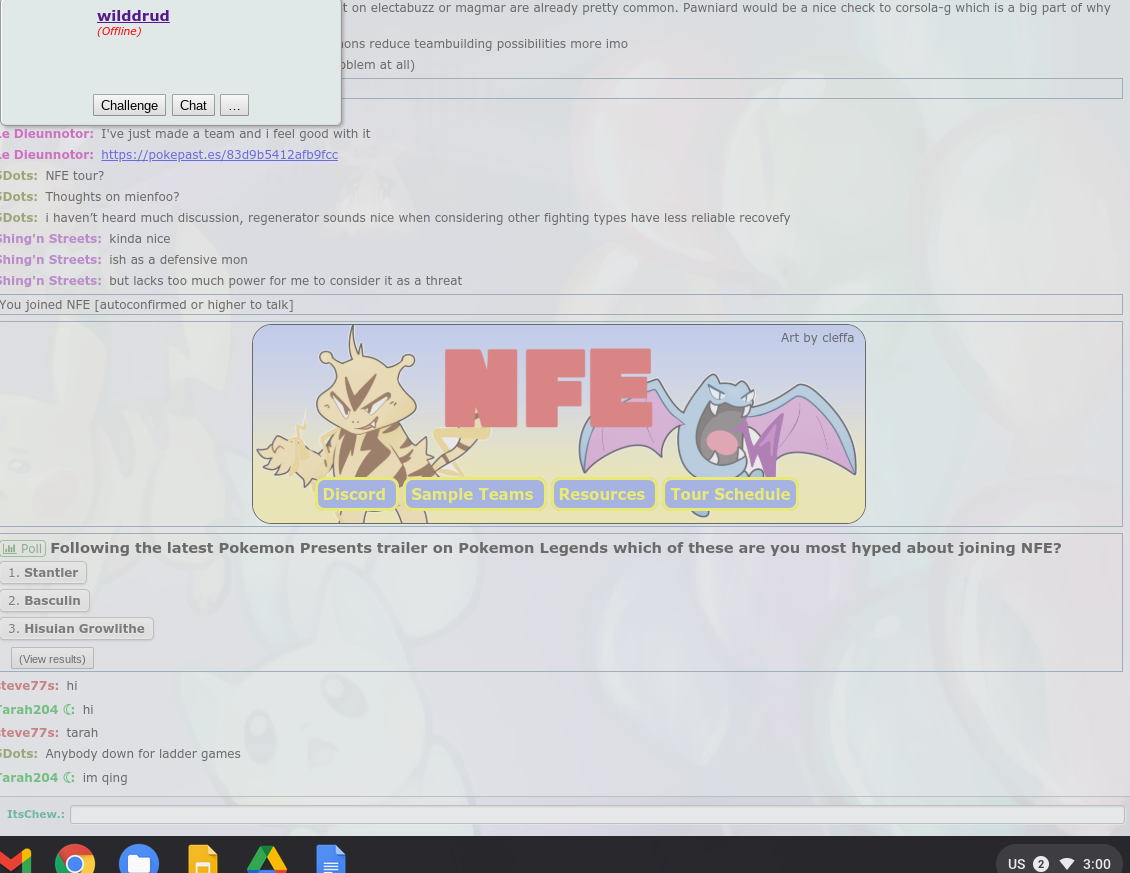Click the large NFE banner title
This screenshot has width=1130, height=873.
[x=548, y=388]
